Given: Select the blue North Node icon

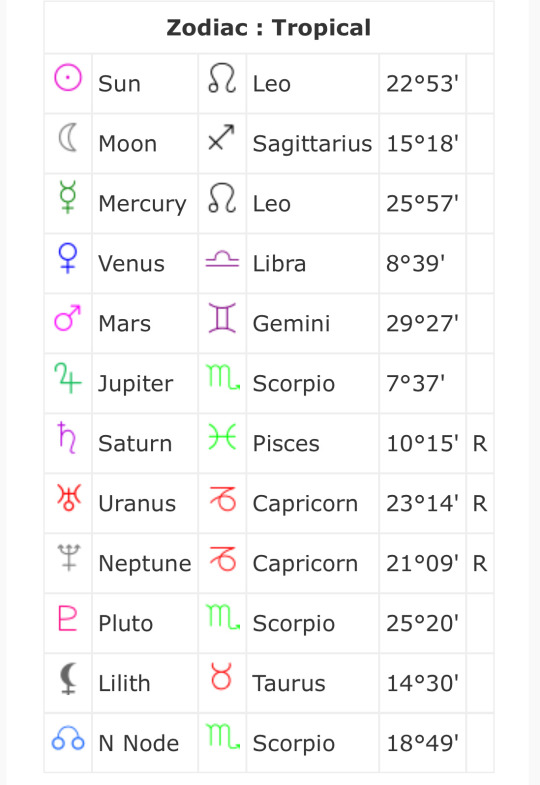Looking at the screenshot, I should click(x=68, y=738).
